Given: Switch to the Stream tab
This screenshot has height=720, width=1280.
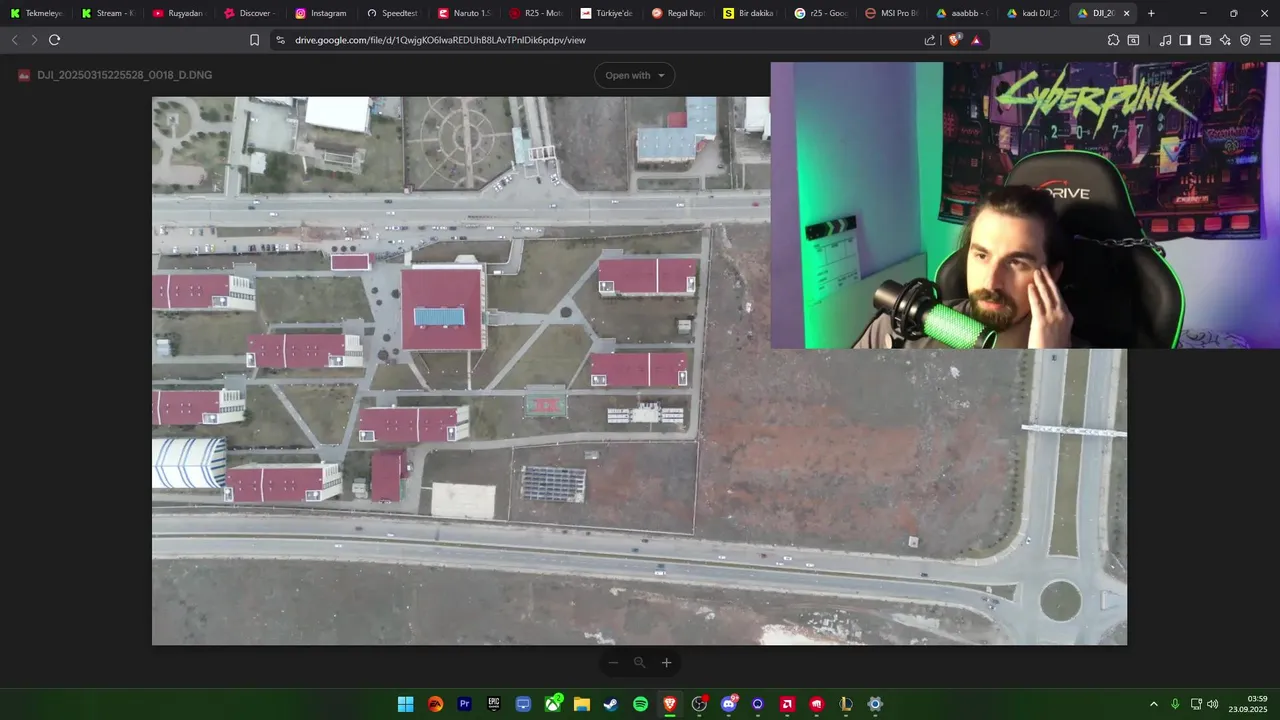Looking at the screenshot, I should tap(107, 13).
